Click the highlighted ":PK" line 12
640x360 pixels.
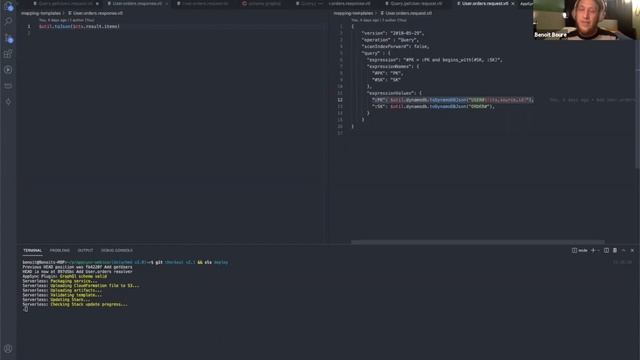click(x=452, y=100)
